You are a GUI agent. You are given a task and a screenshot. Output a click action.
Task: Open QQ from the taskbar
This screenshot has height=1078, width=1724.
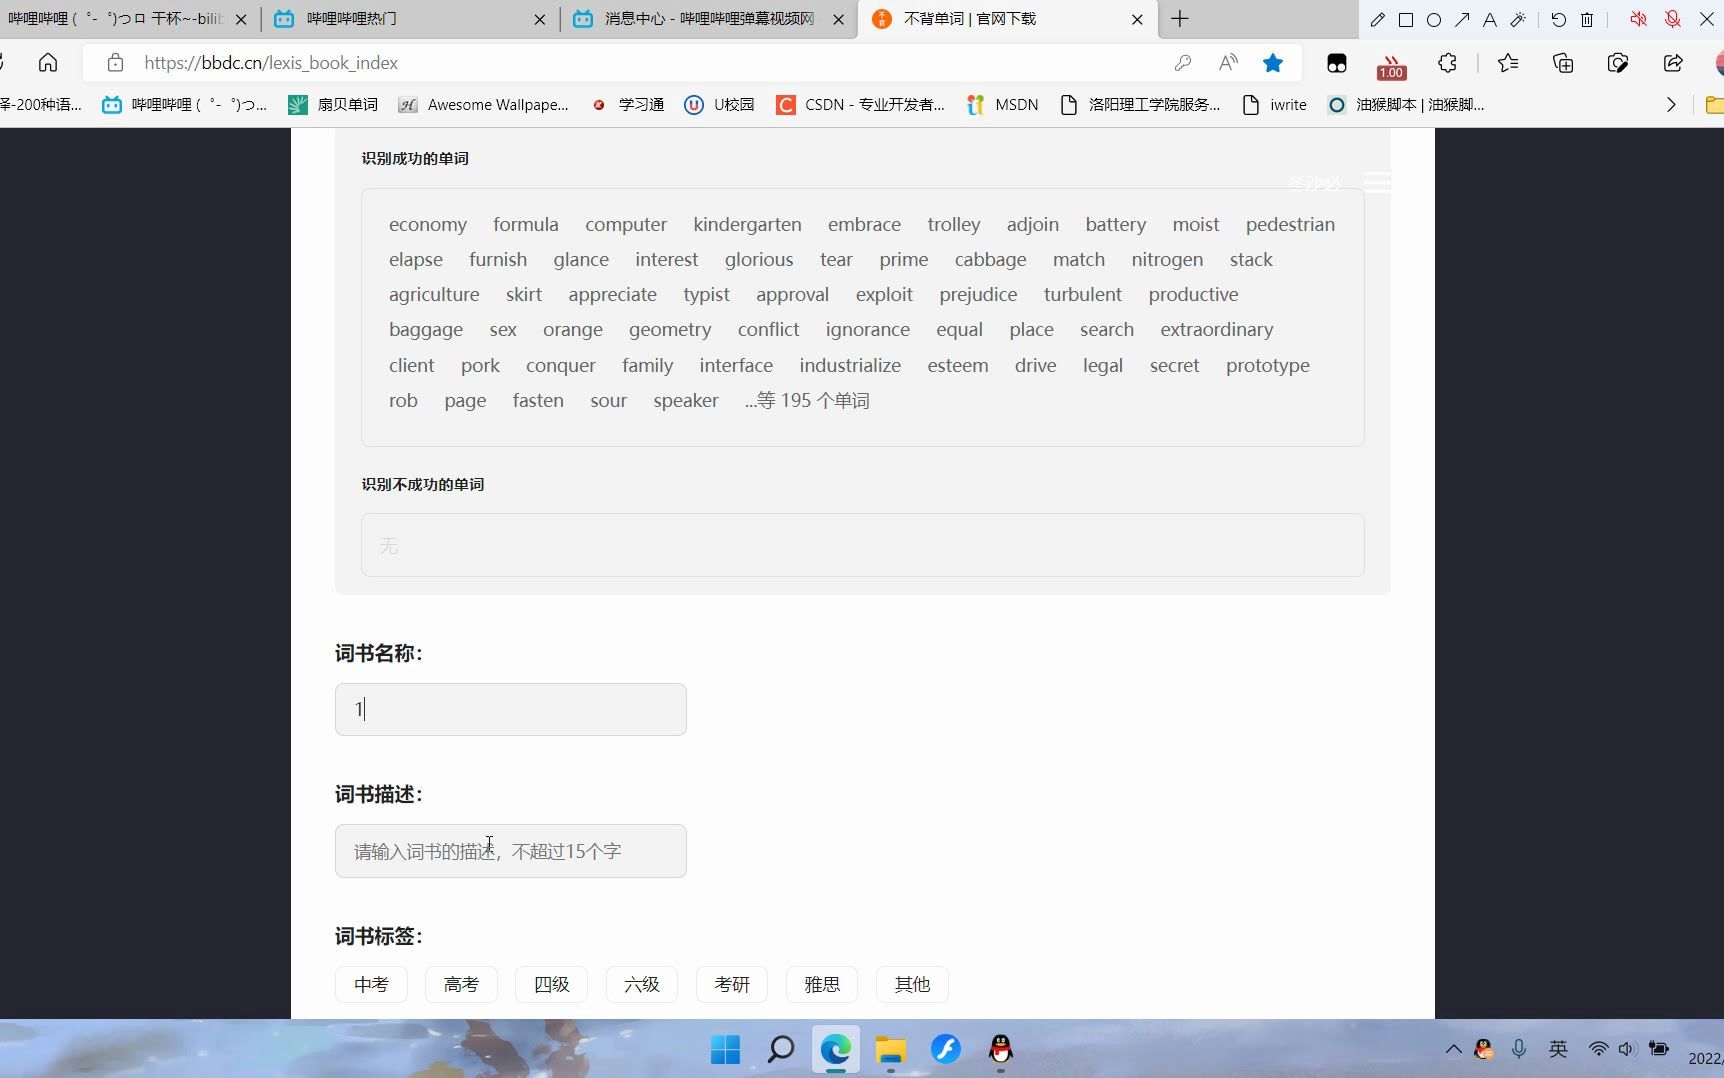[1000, 1049]
